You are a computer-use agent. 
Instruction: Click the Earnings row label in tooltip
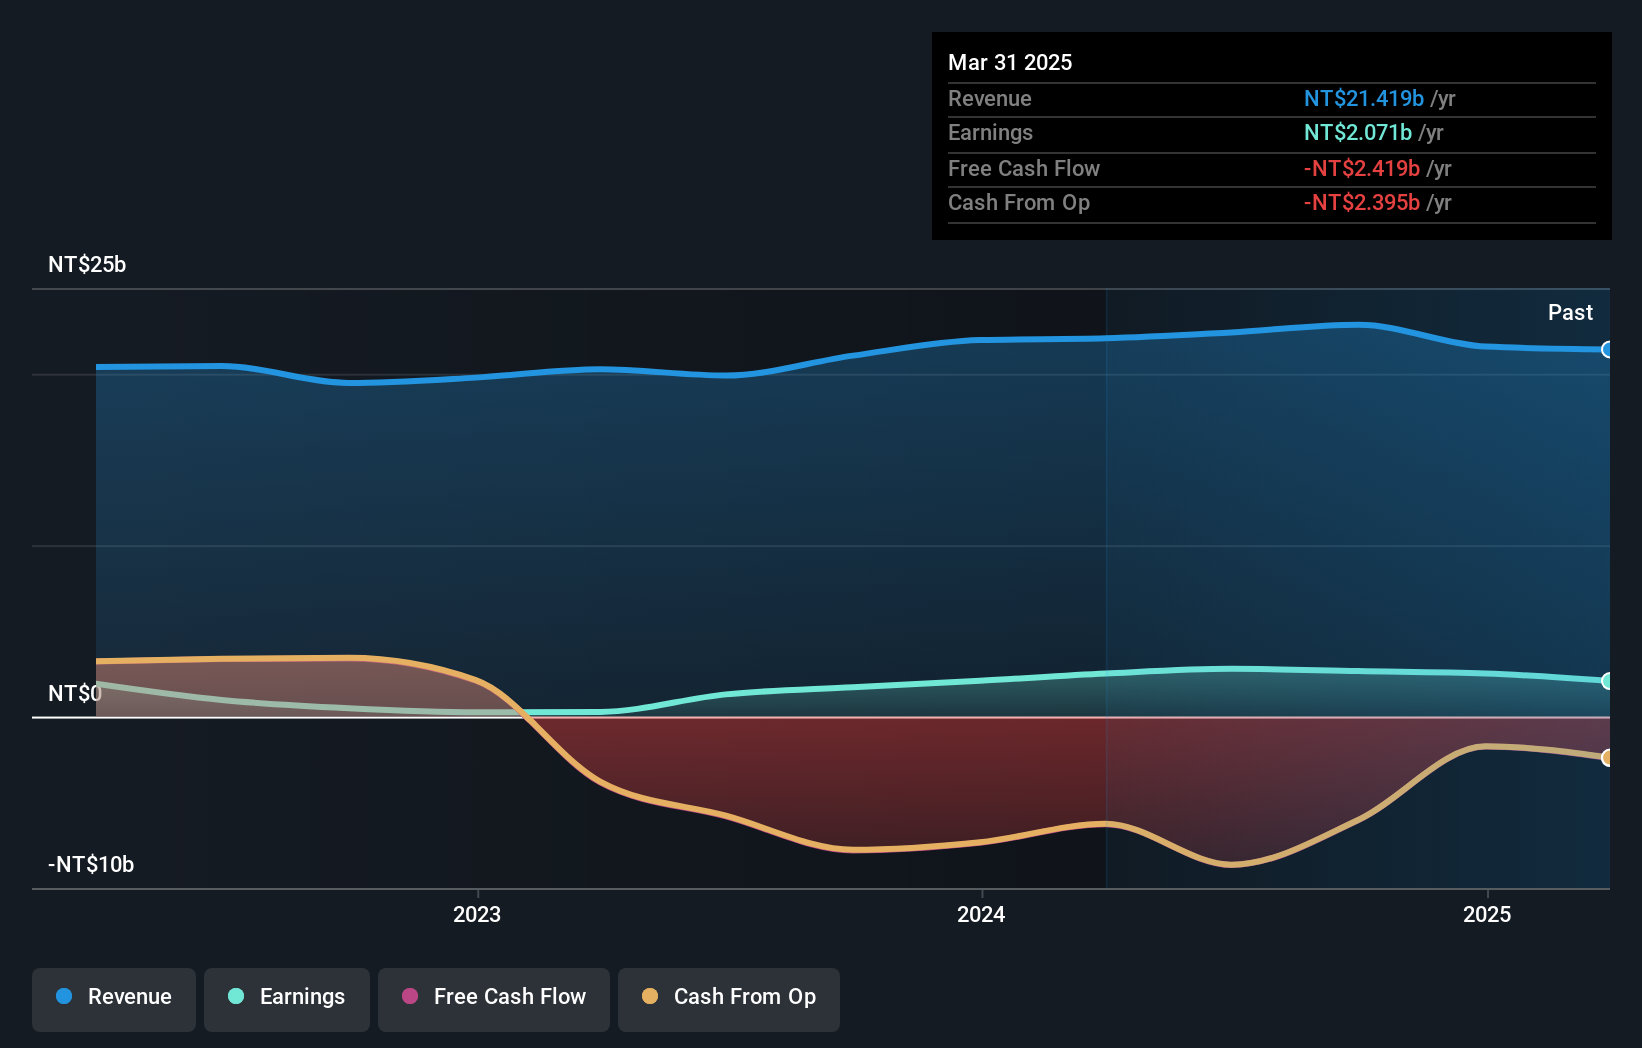pyautogui.click(x=990, y=132)
